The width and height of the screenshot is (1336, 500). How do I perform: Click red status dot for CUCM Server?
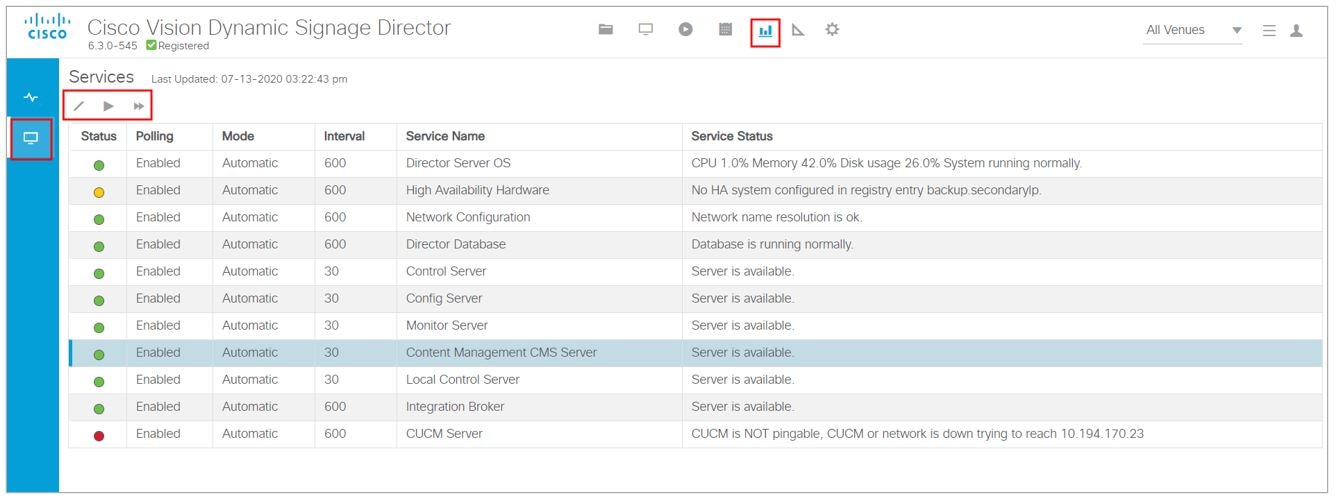coord(99,436)
